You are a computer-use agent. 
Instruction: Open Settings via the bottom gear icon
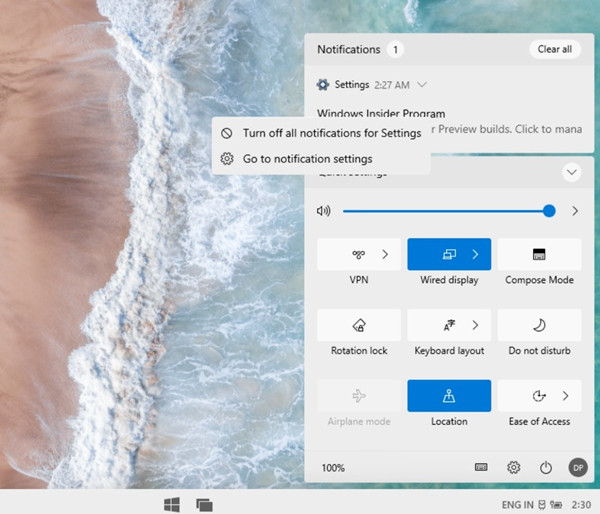(513, 467)
